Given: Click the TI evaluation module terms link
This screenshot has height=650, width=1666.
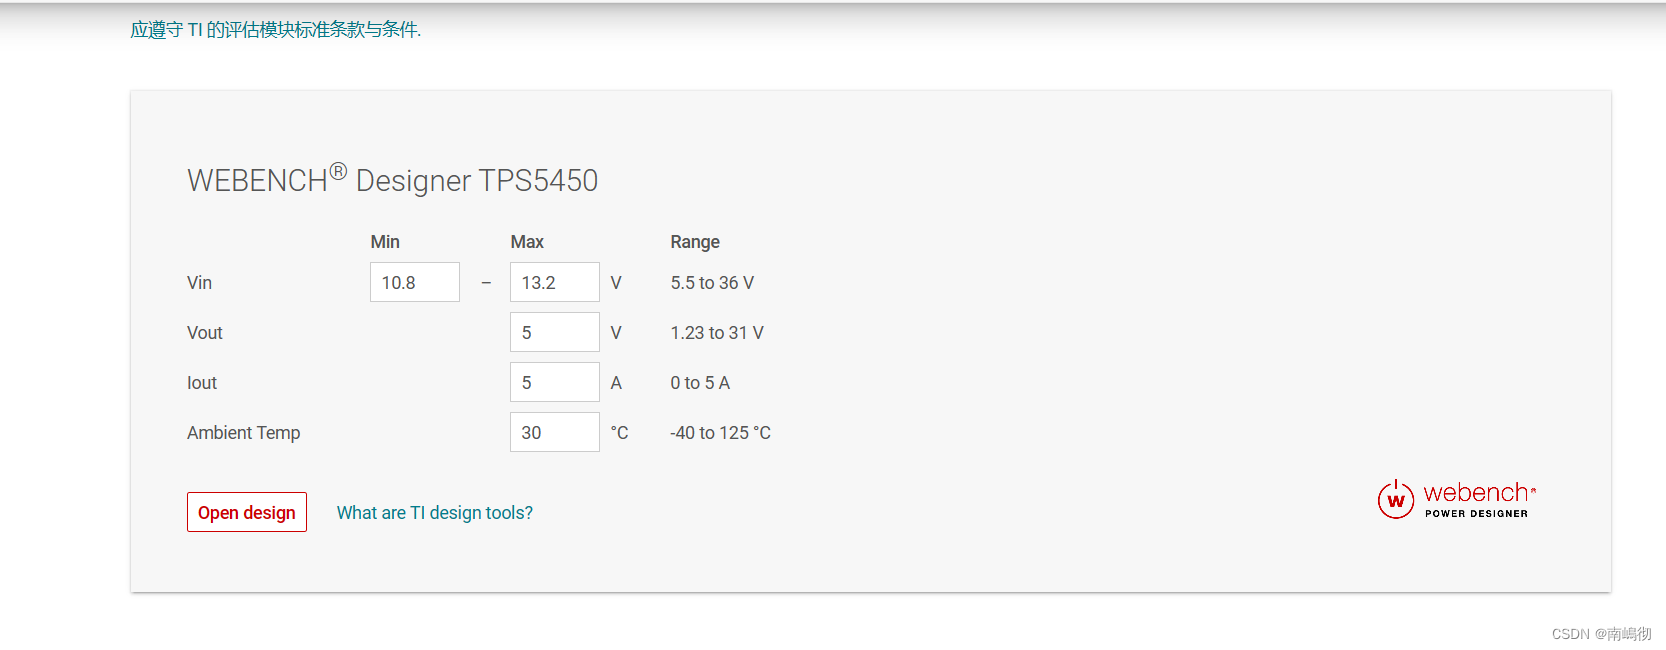Looking at the screenshot, I should click(x=276, y=30).
